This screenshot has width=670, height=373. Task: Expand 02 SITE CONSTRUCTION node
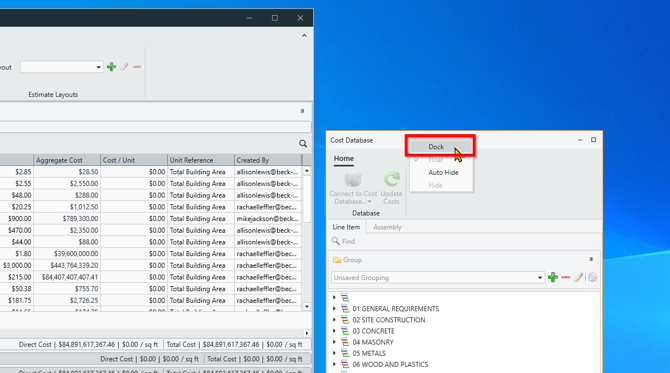tap(334, 320)
